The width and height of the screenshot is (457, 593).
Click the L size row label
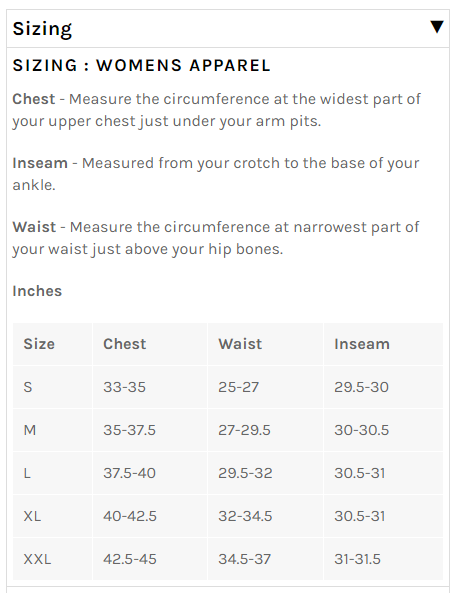(27, 473)
